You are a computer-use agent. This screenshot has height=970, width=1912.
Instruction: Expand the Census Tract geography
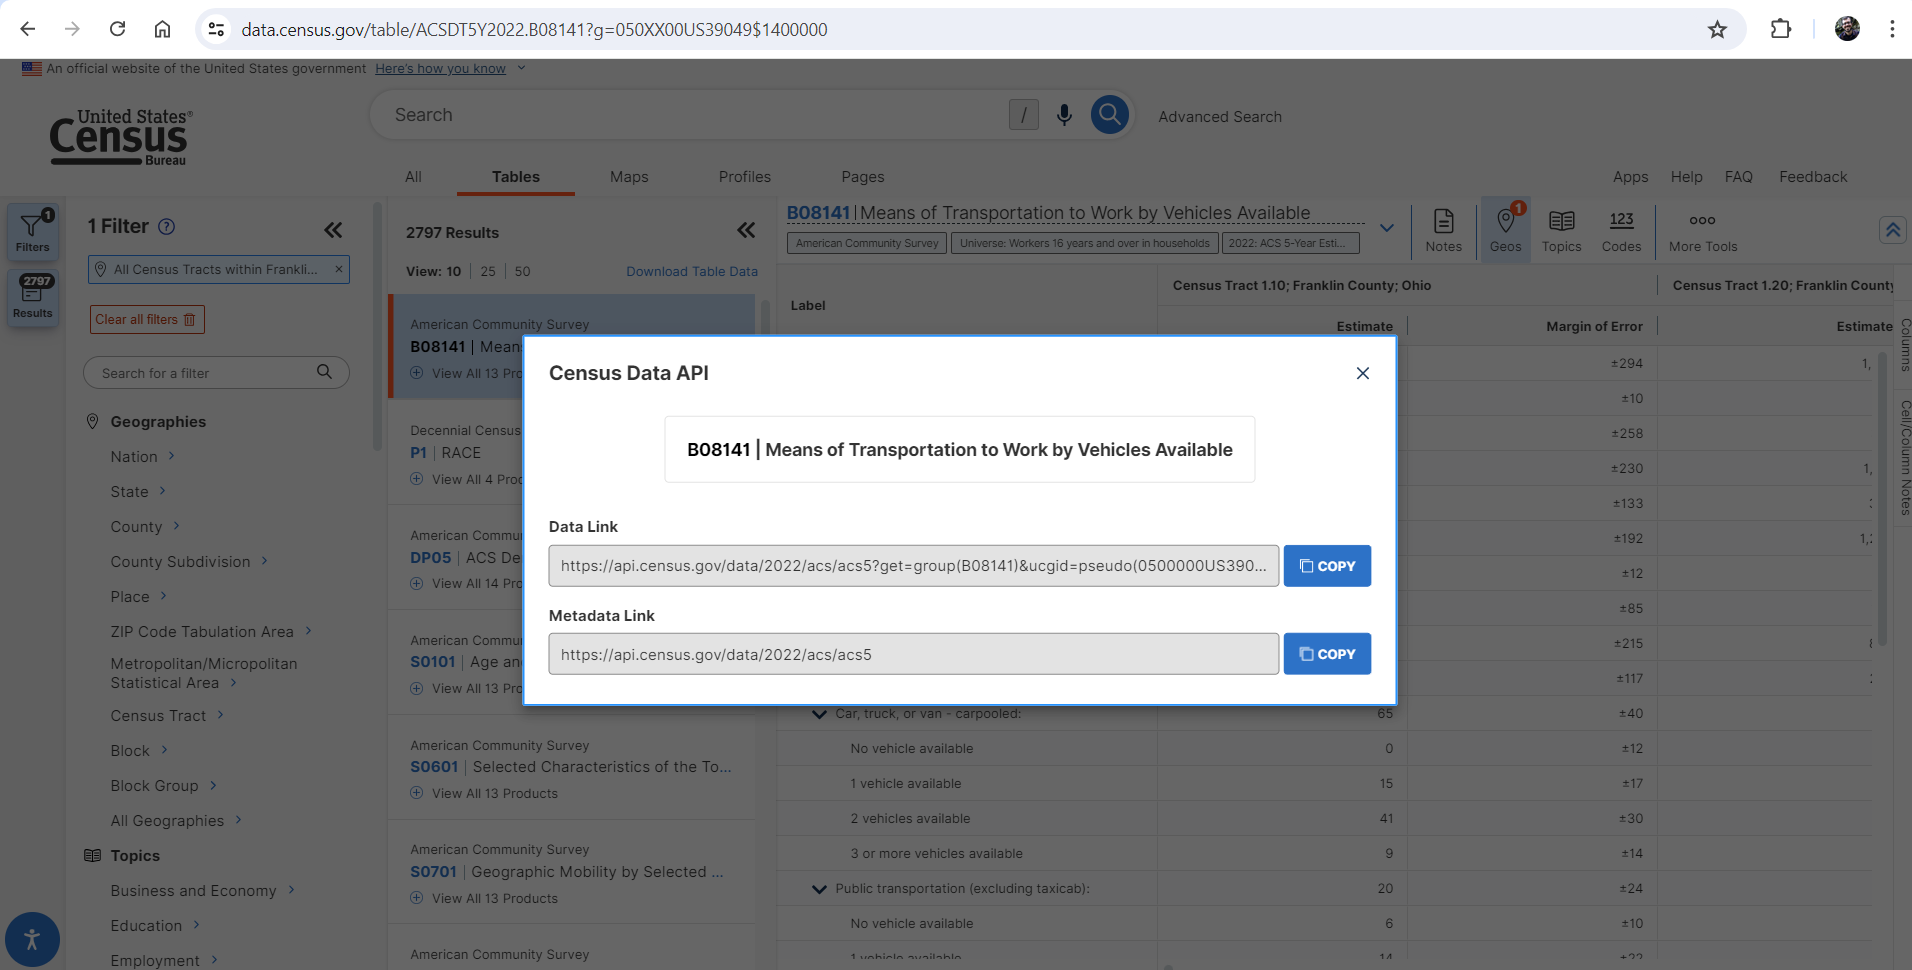tap(167, 715)
